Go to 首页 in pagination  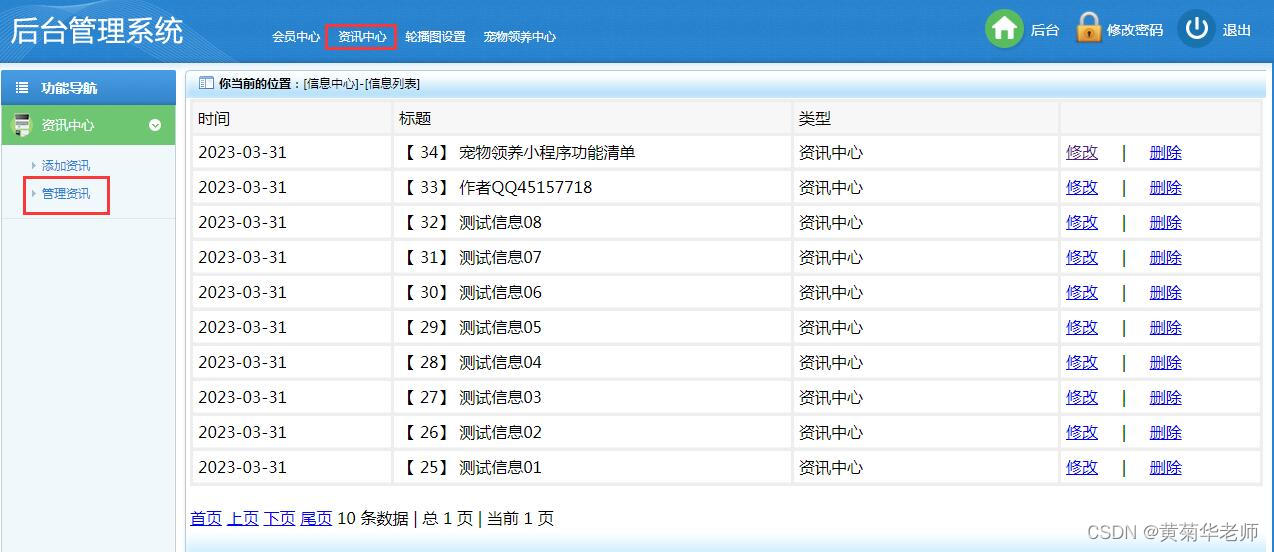(206, 518)
